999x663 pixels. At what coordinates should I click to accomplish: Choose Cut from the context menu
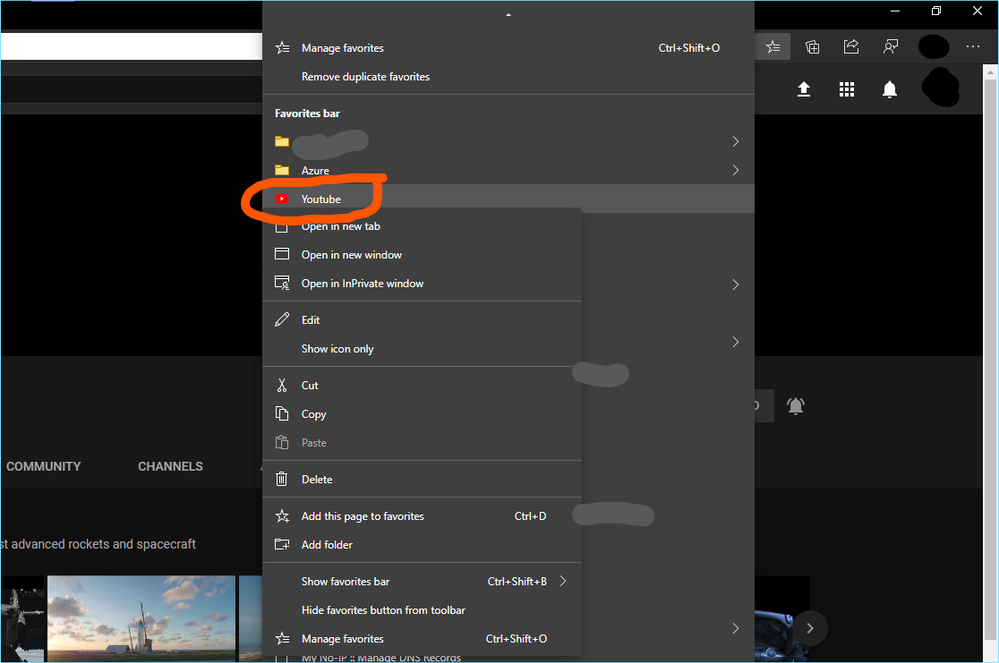tap(422, 385)
